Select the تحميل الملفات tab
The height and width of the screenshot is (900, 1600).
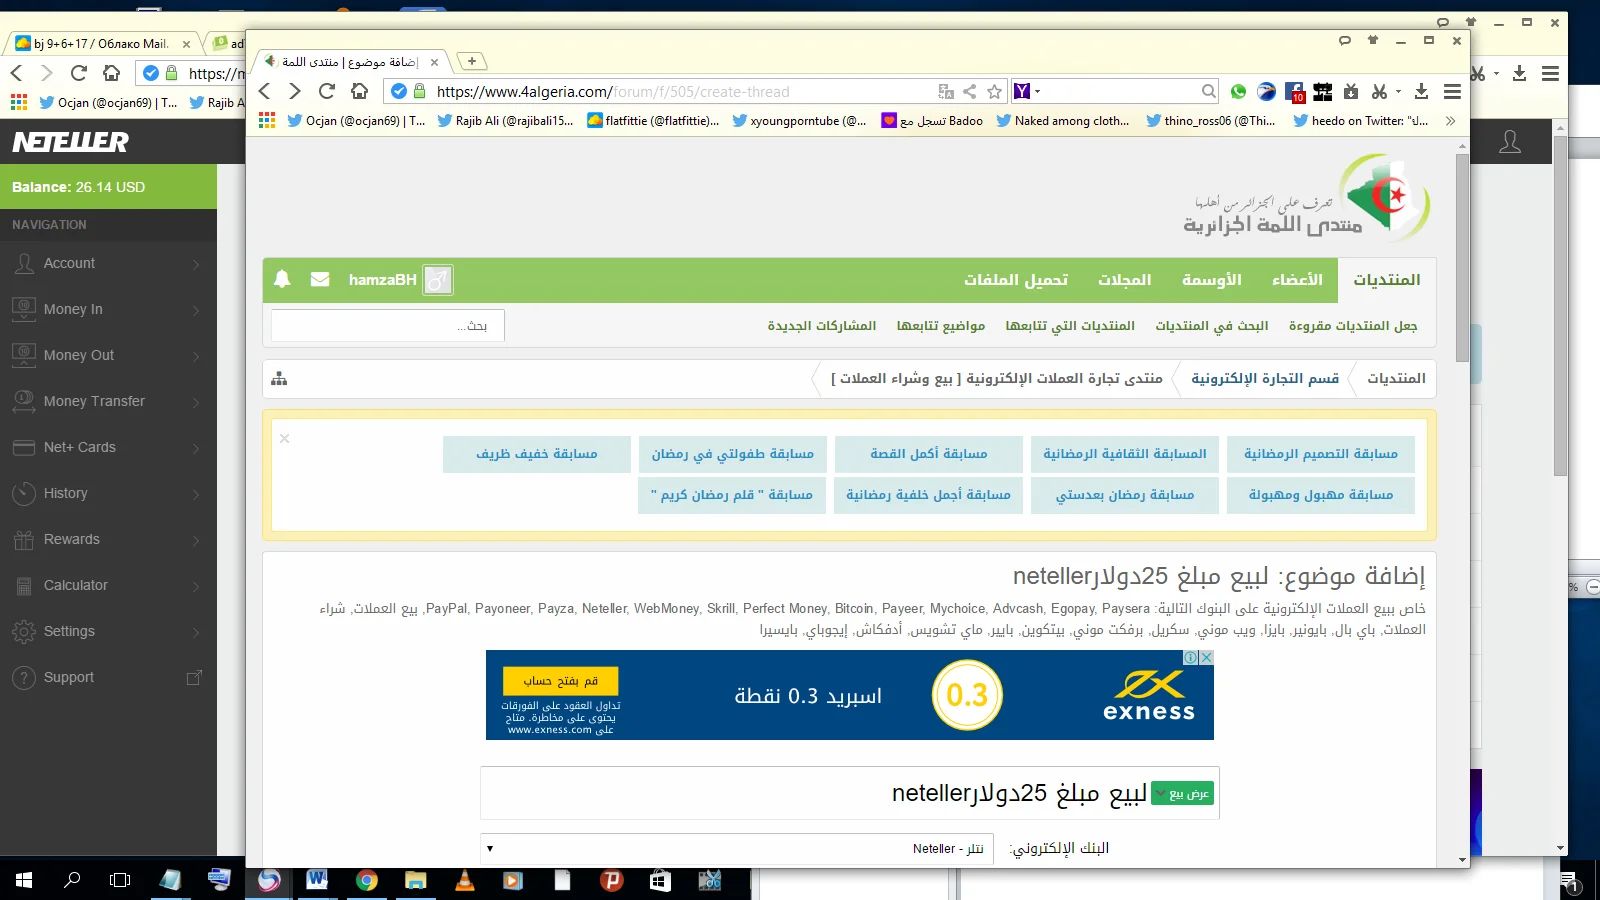[1015, 280]
